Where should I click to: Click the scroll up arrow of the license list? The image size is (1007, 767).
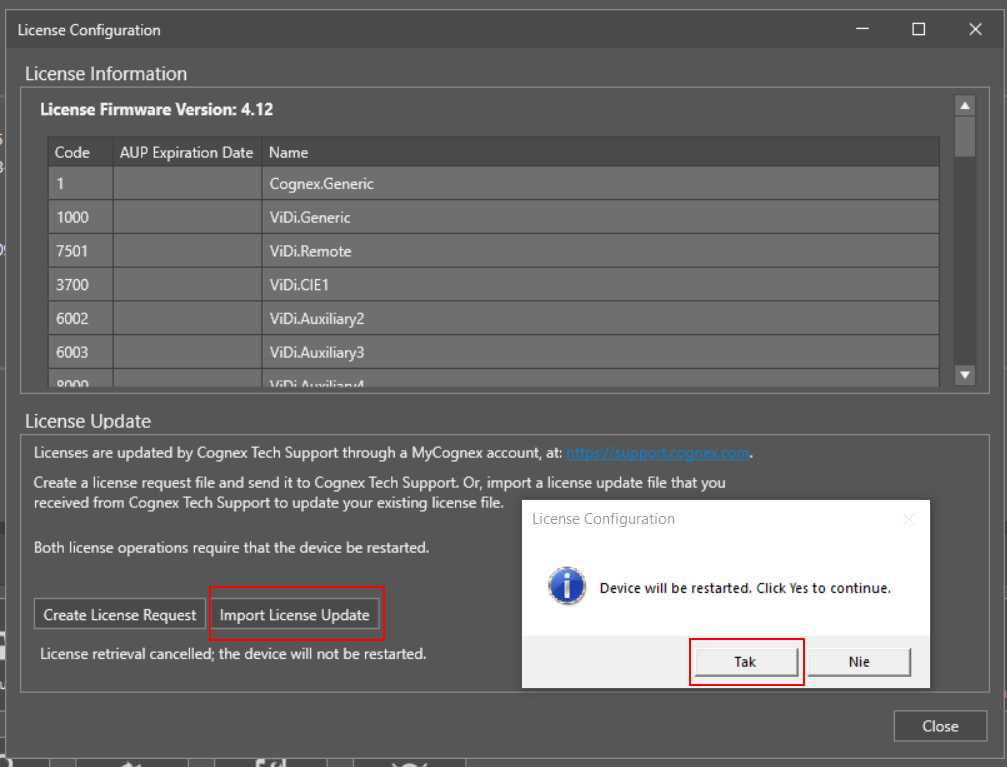pos(964,104)
